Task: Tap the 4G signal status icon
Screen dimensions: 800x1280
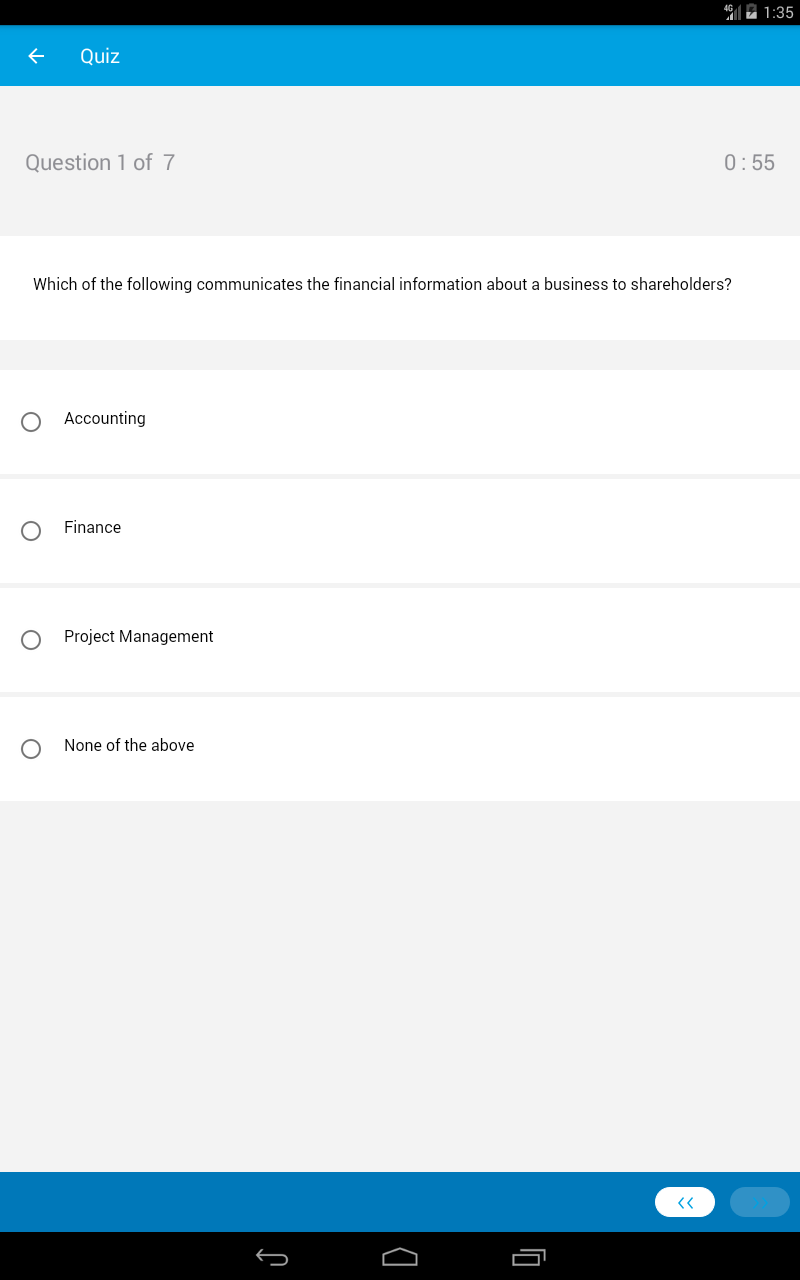Action: point(732,12)
